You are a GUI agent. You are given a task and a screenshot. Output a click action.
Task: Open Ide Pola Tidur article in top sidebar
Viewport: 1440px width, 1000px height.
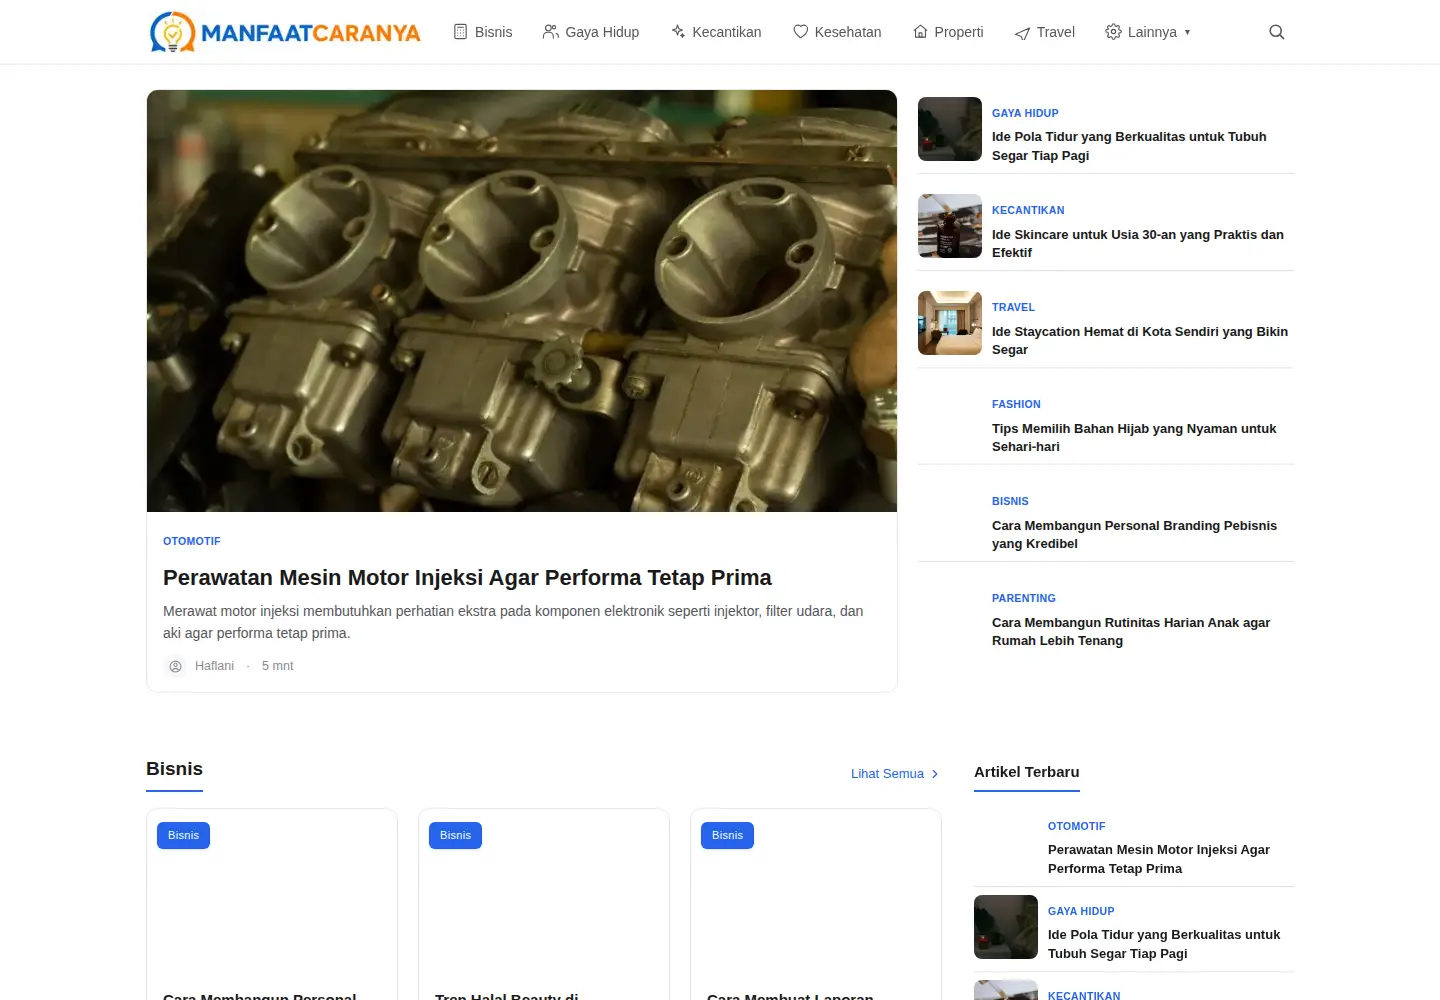(x=1129, y=146)
